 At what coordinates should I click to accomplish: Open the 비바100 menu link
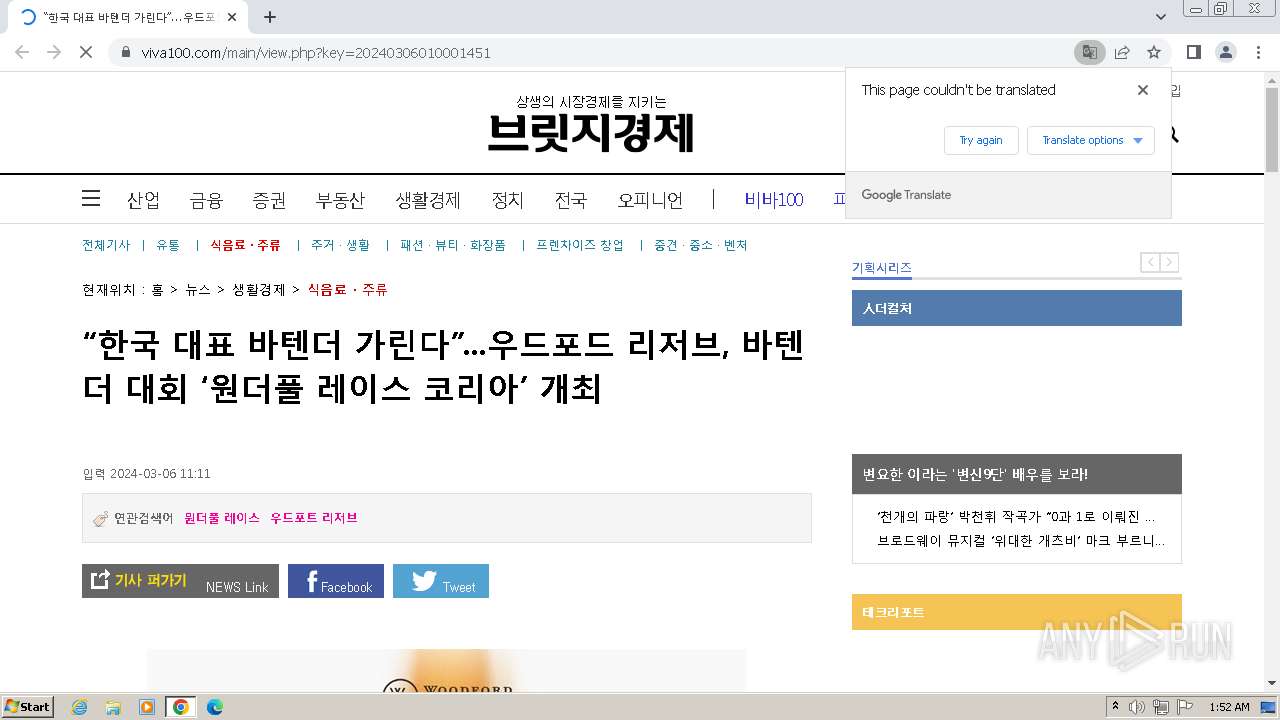(774, 200)
